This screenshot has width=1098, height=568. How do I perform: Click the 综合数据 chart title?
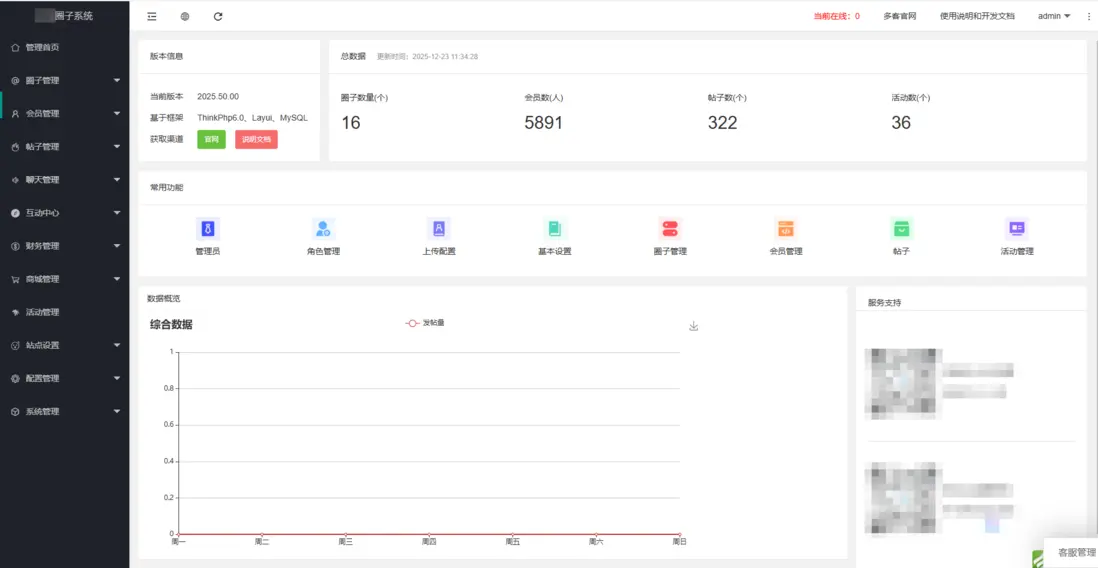(x=171, y=324)
